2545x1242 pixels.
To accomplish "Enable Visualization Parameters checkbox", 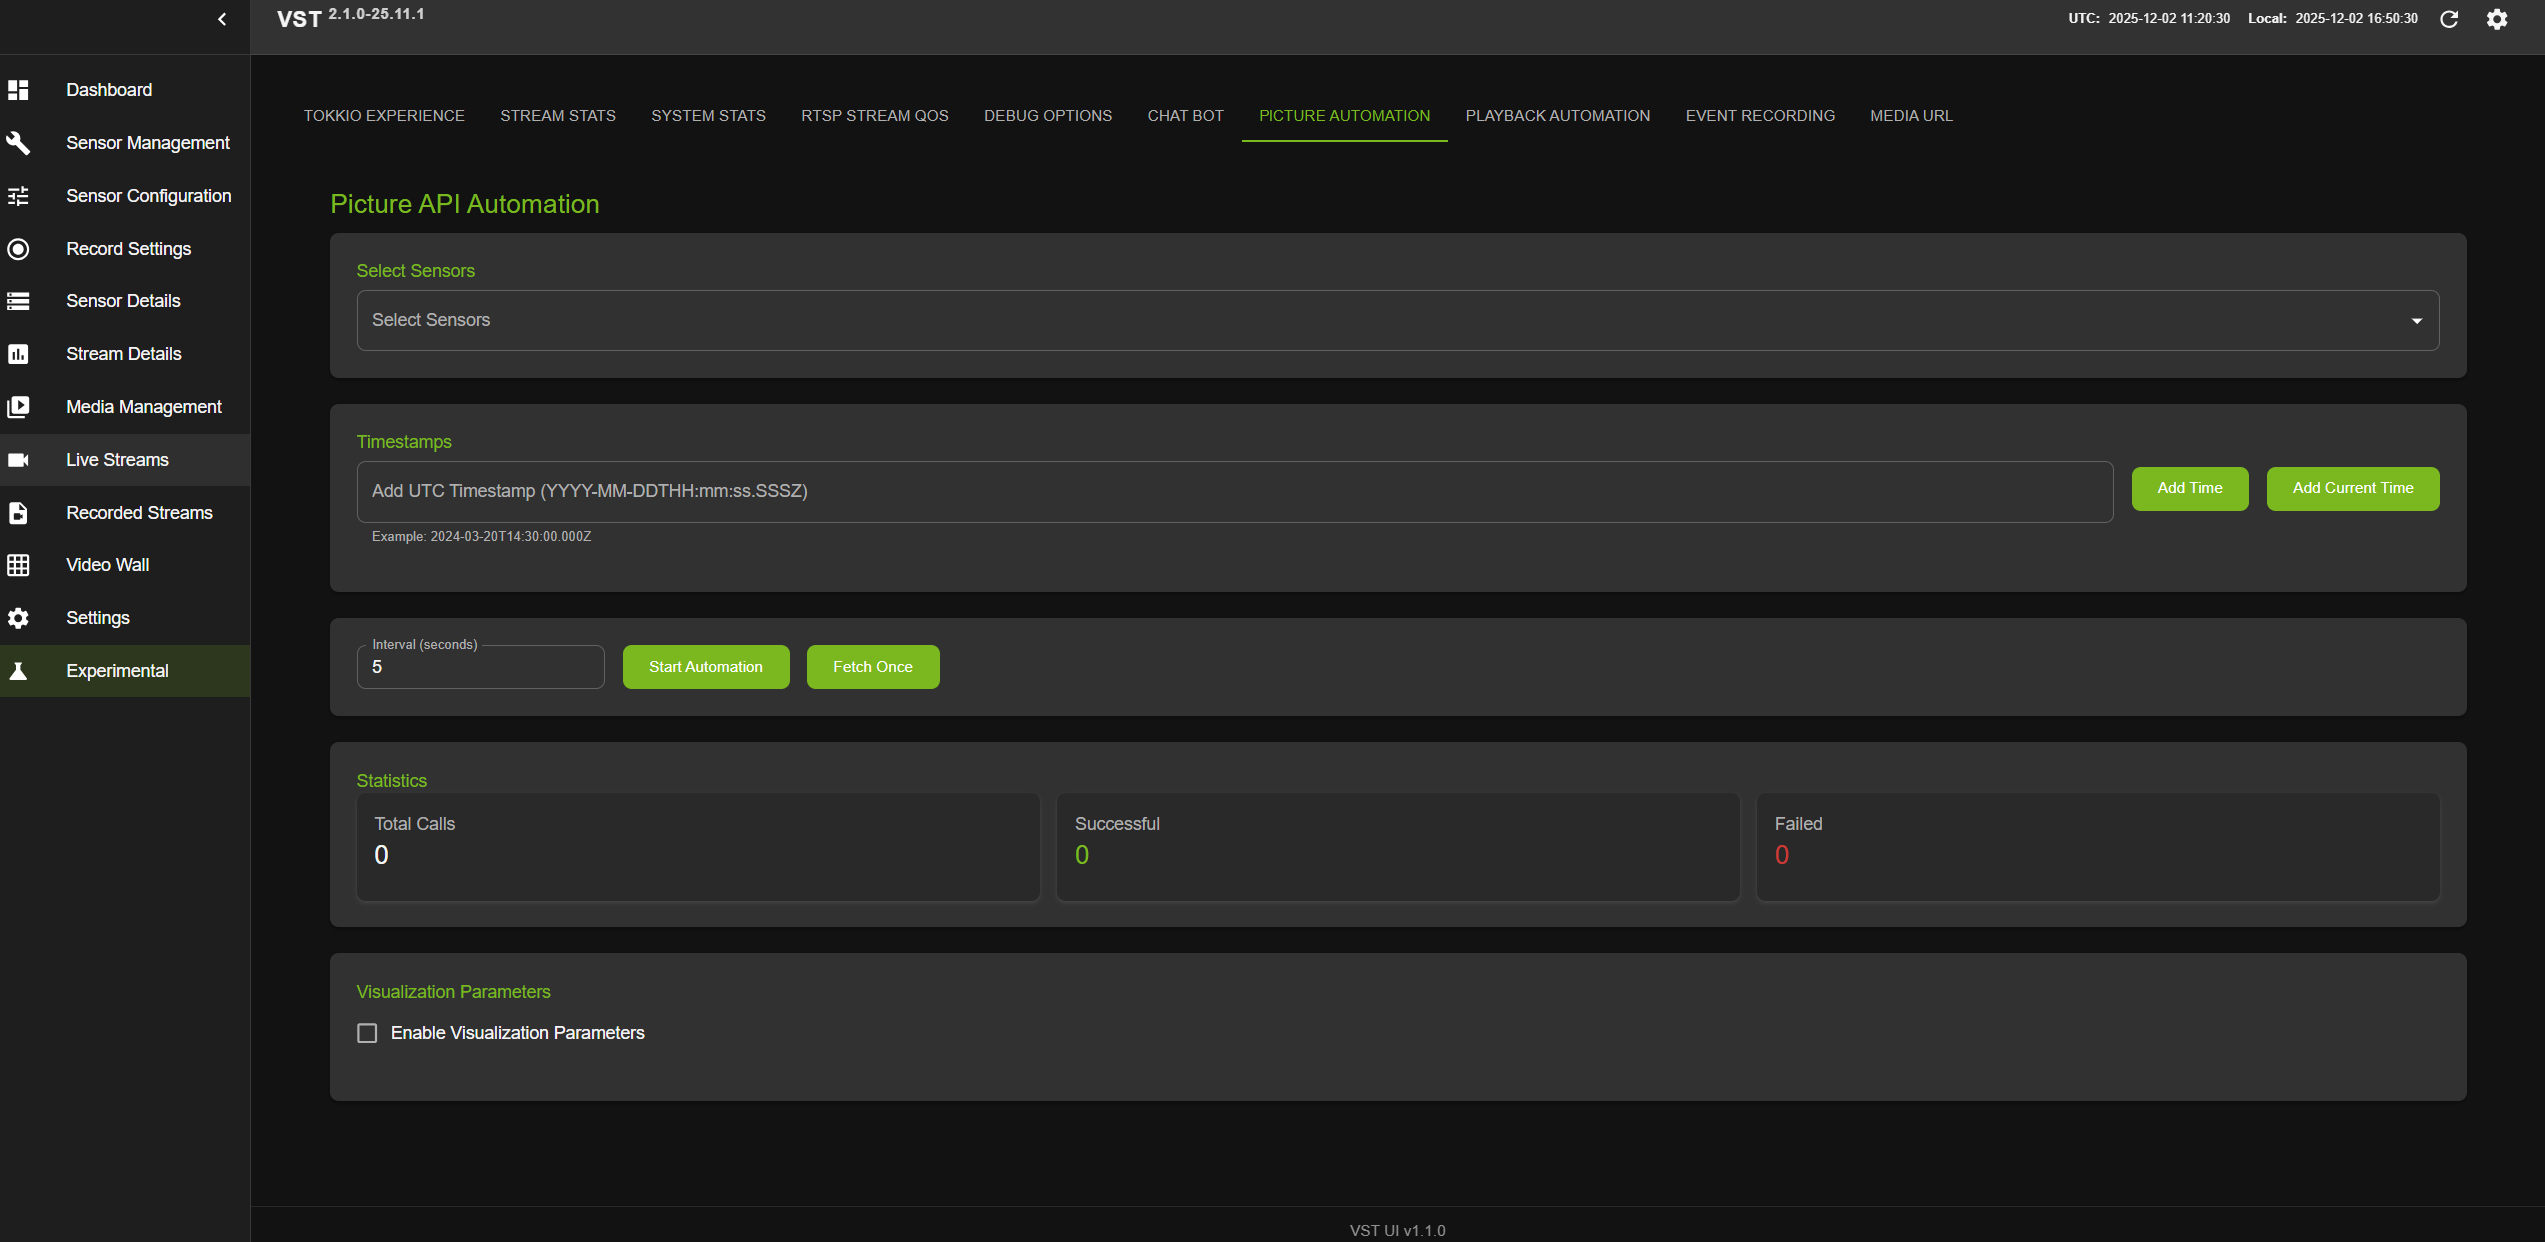I will [x=367, y=1033].
